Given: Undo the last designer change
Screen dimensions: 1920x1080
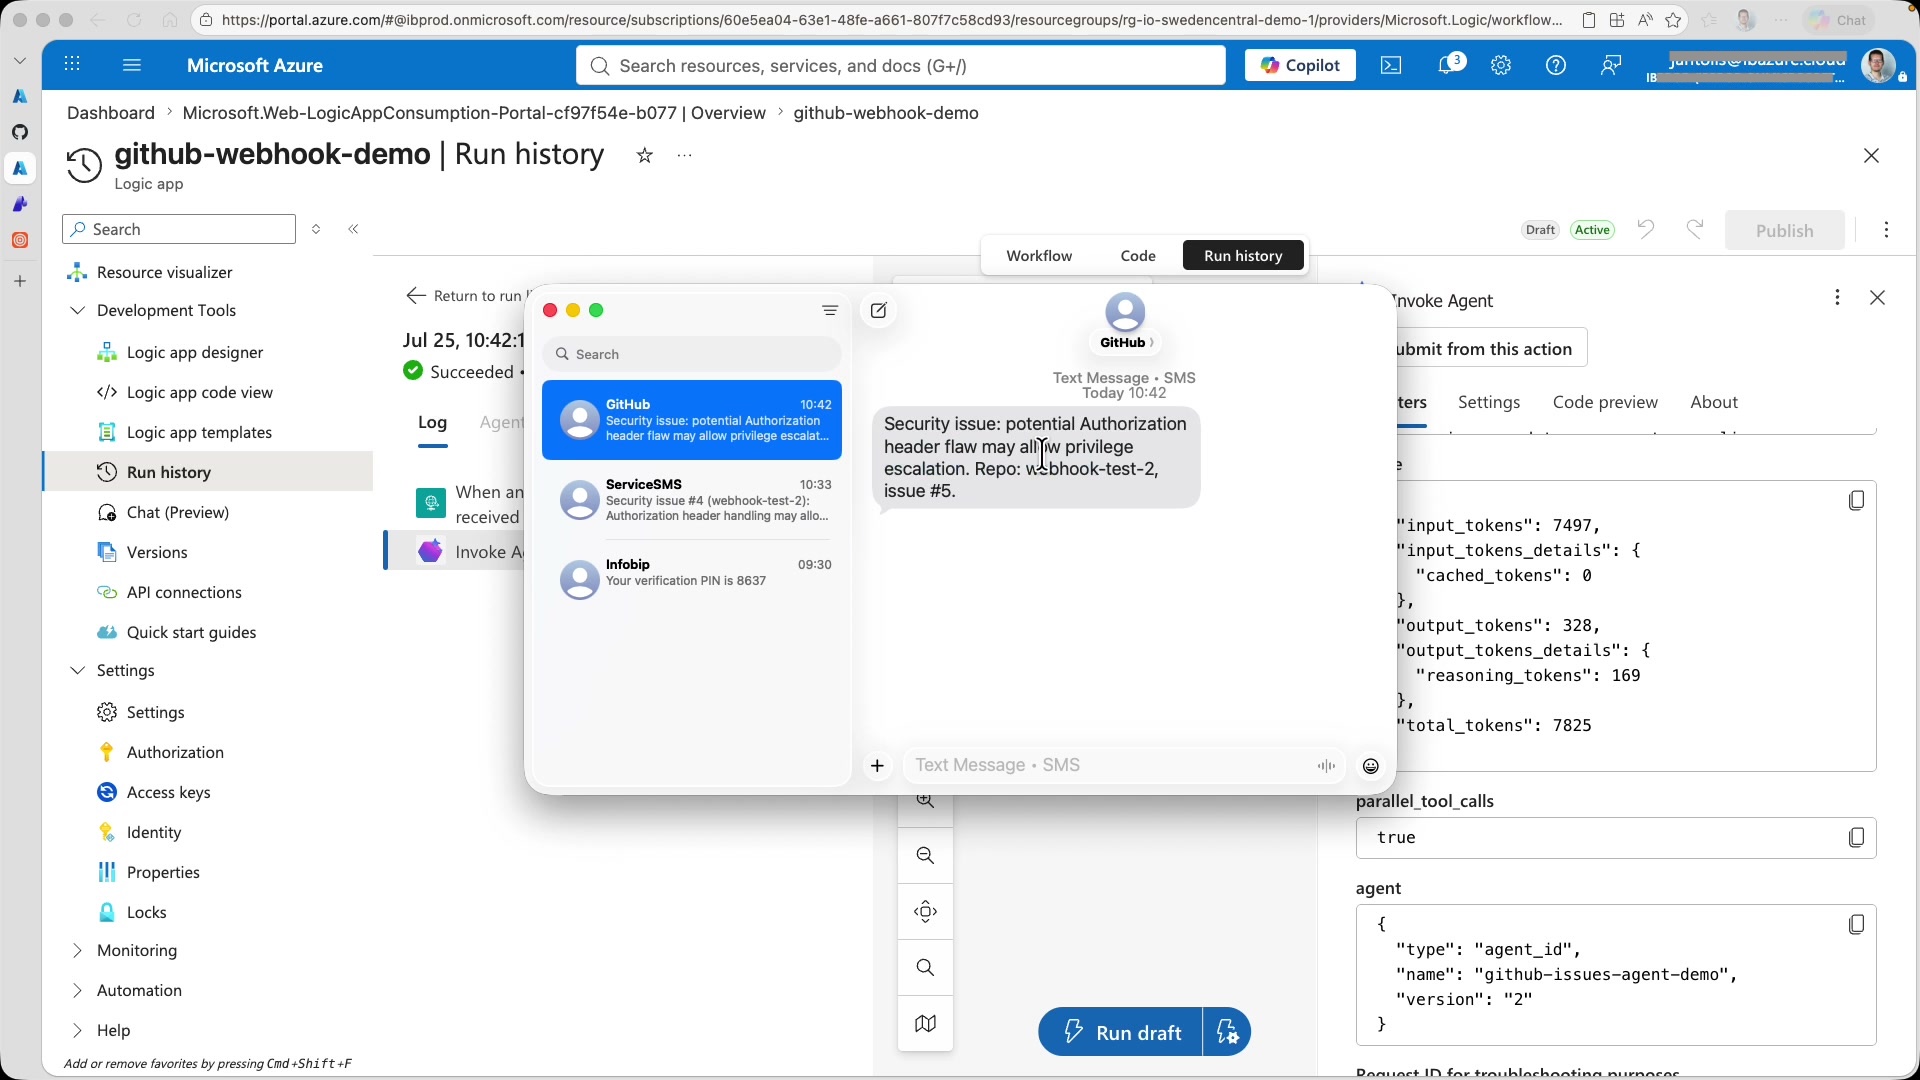Looking at the screenshot, I should (x=1646, y=230).
